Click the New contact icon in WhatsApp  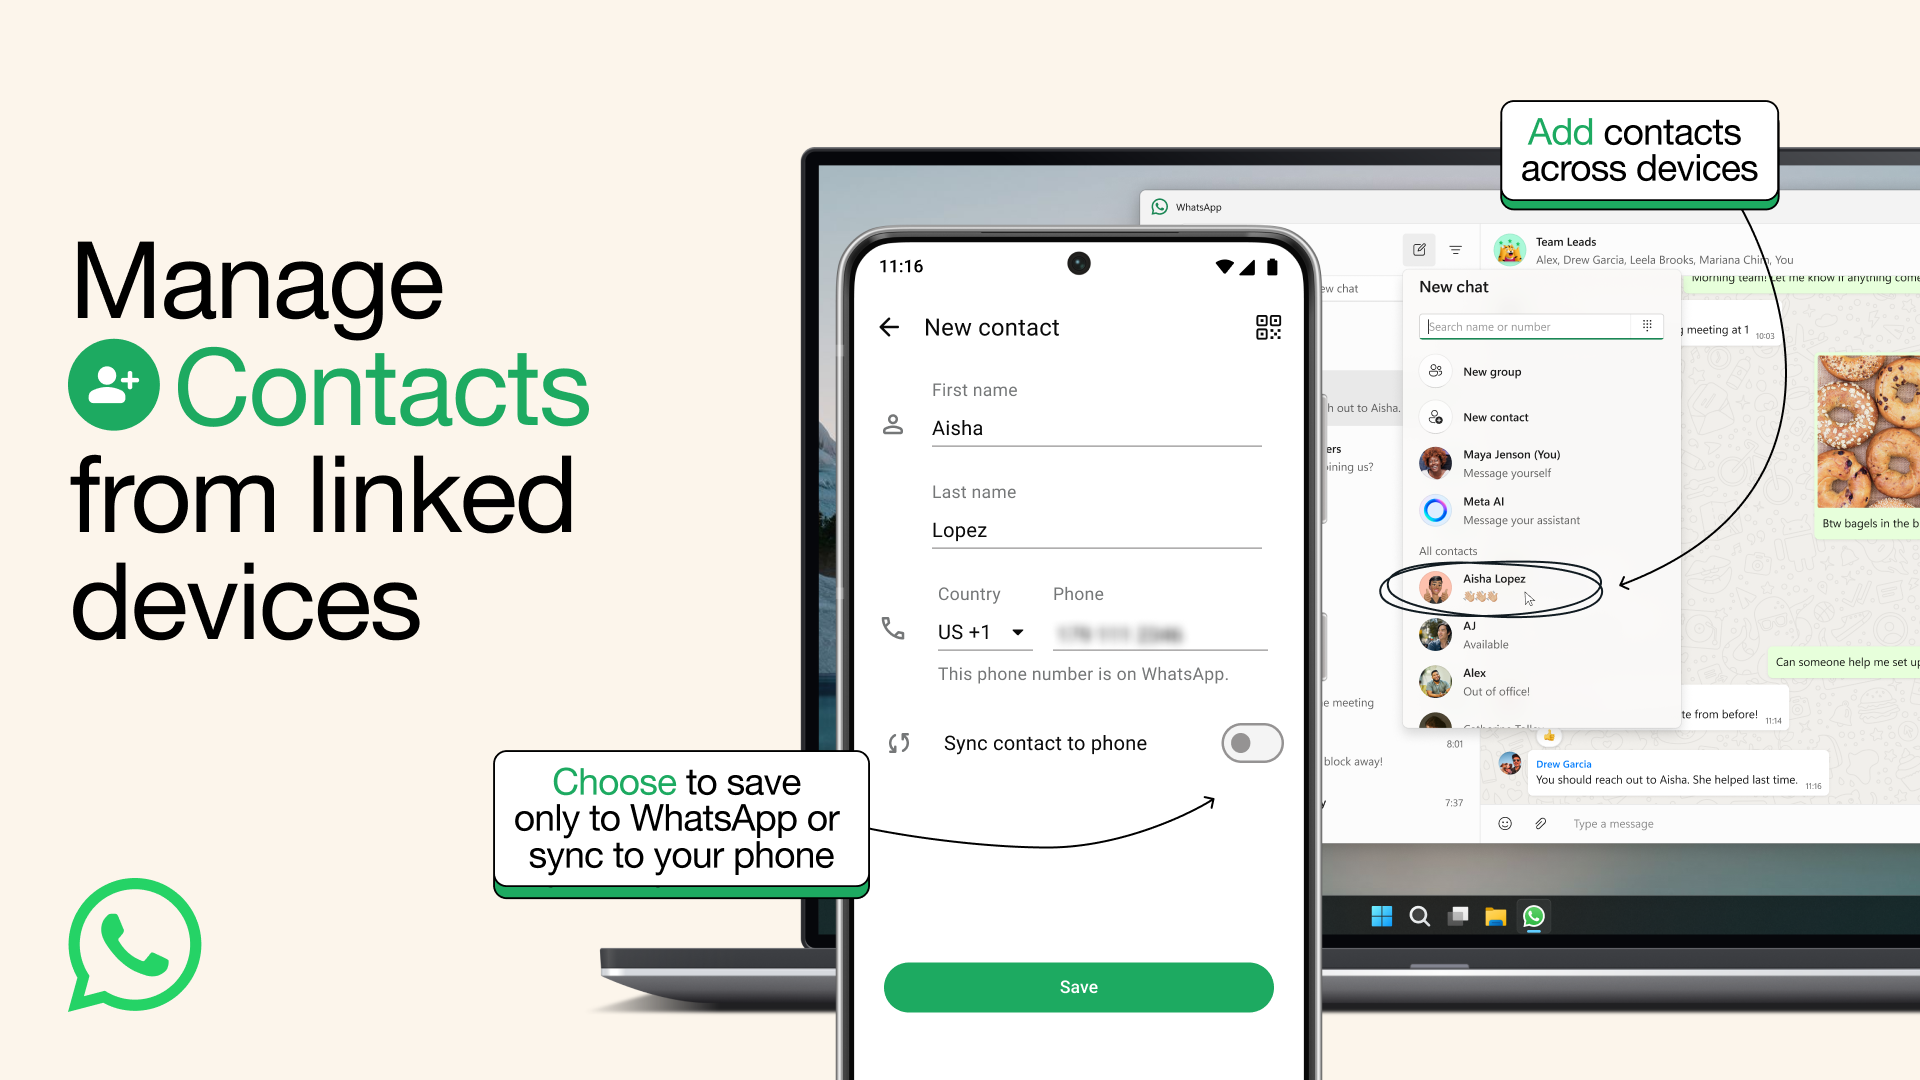tap(1436, 417)
